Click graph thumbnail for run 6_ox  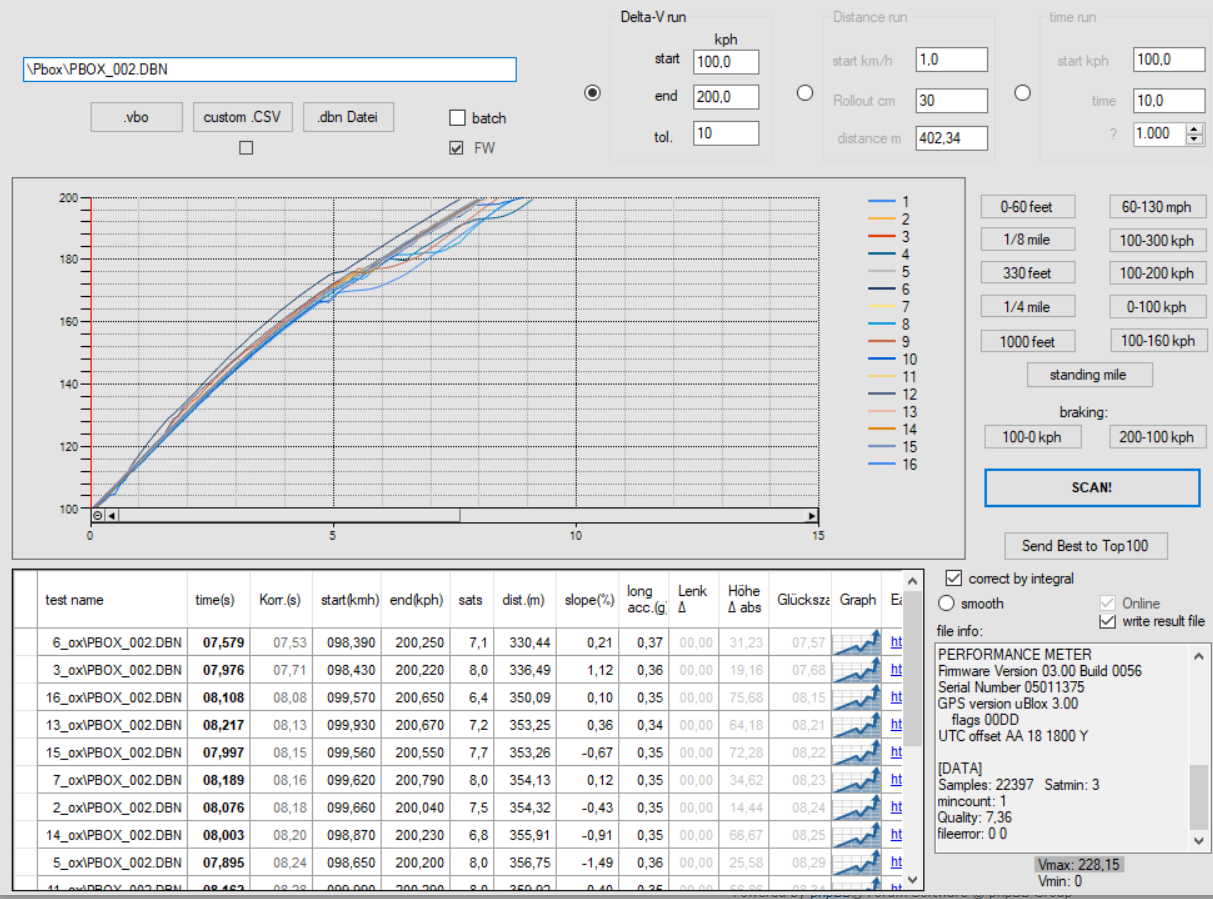(855, 642)
